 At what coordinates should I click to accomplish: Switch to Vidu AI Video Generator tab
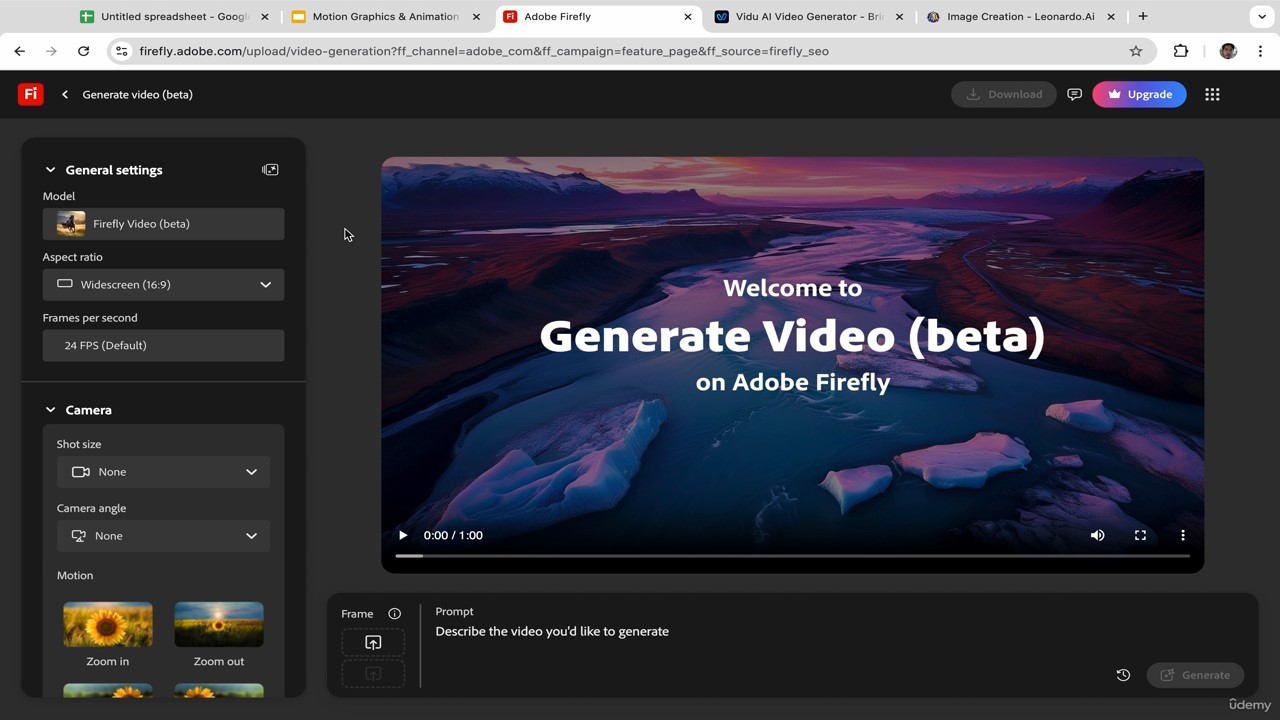(807, 17)
